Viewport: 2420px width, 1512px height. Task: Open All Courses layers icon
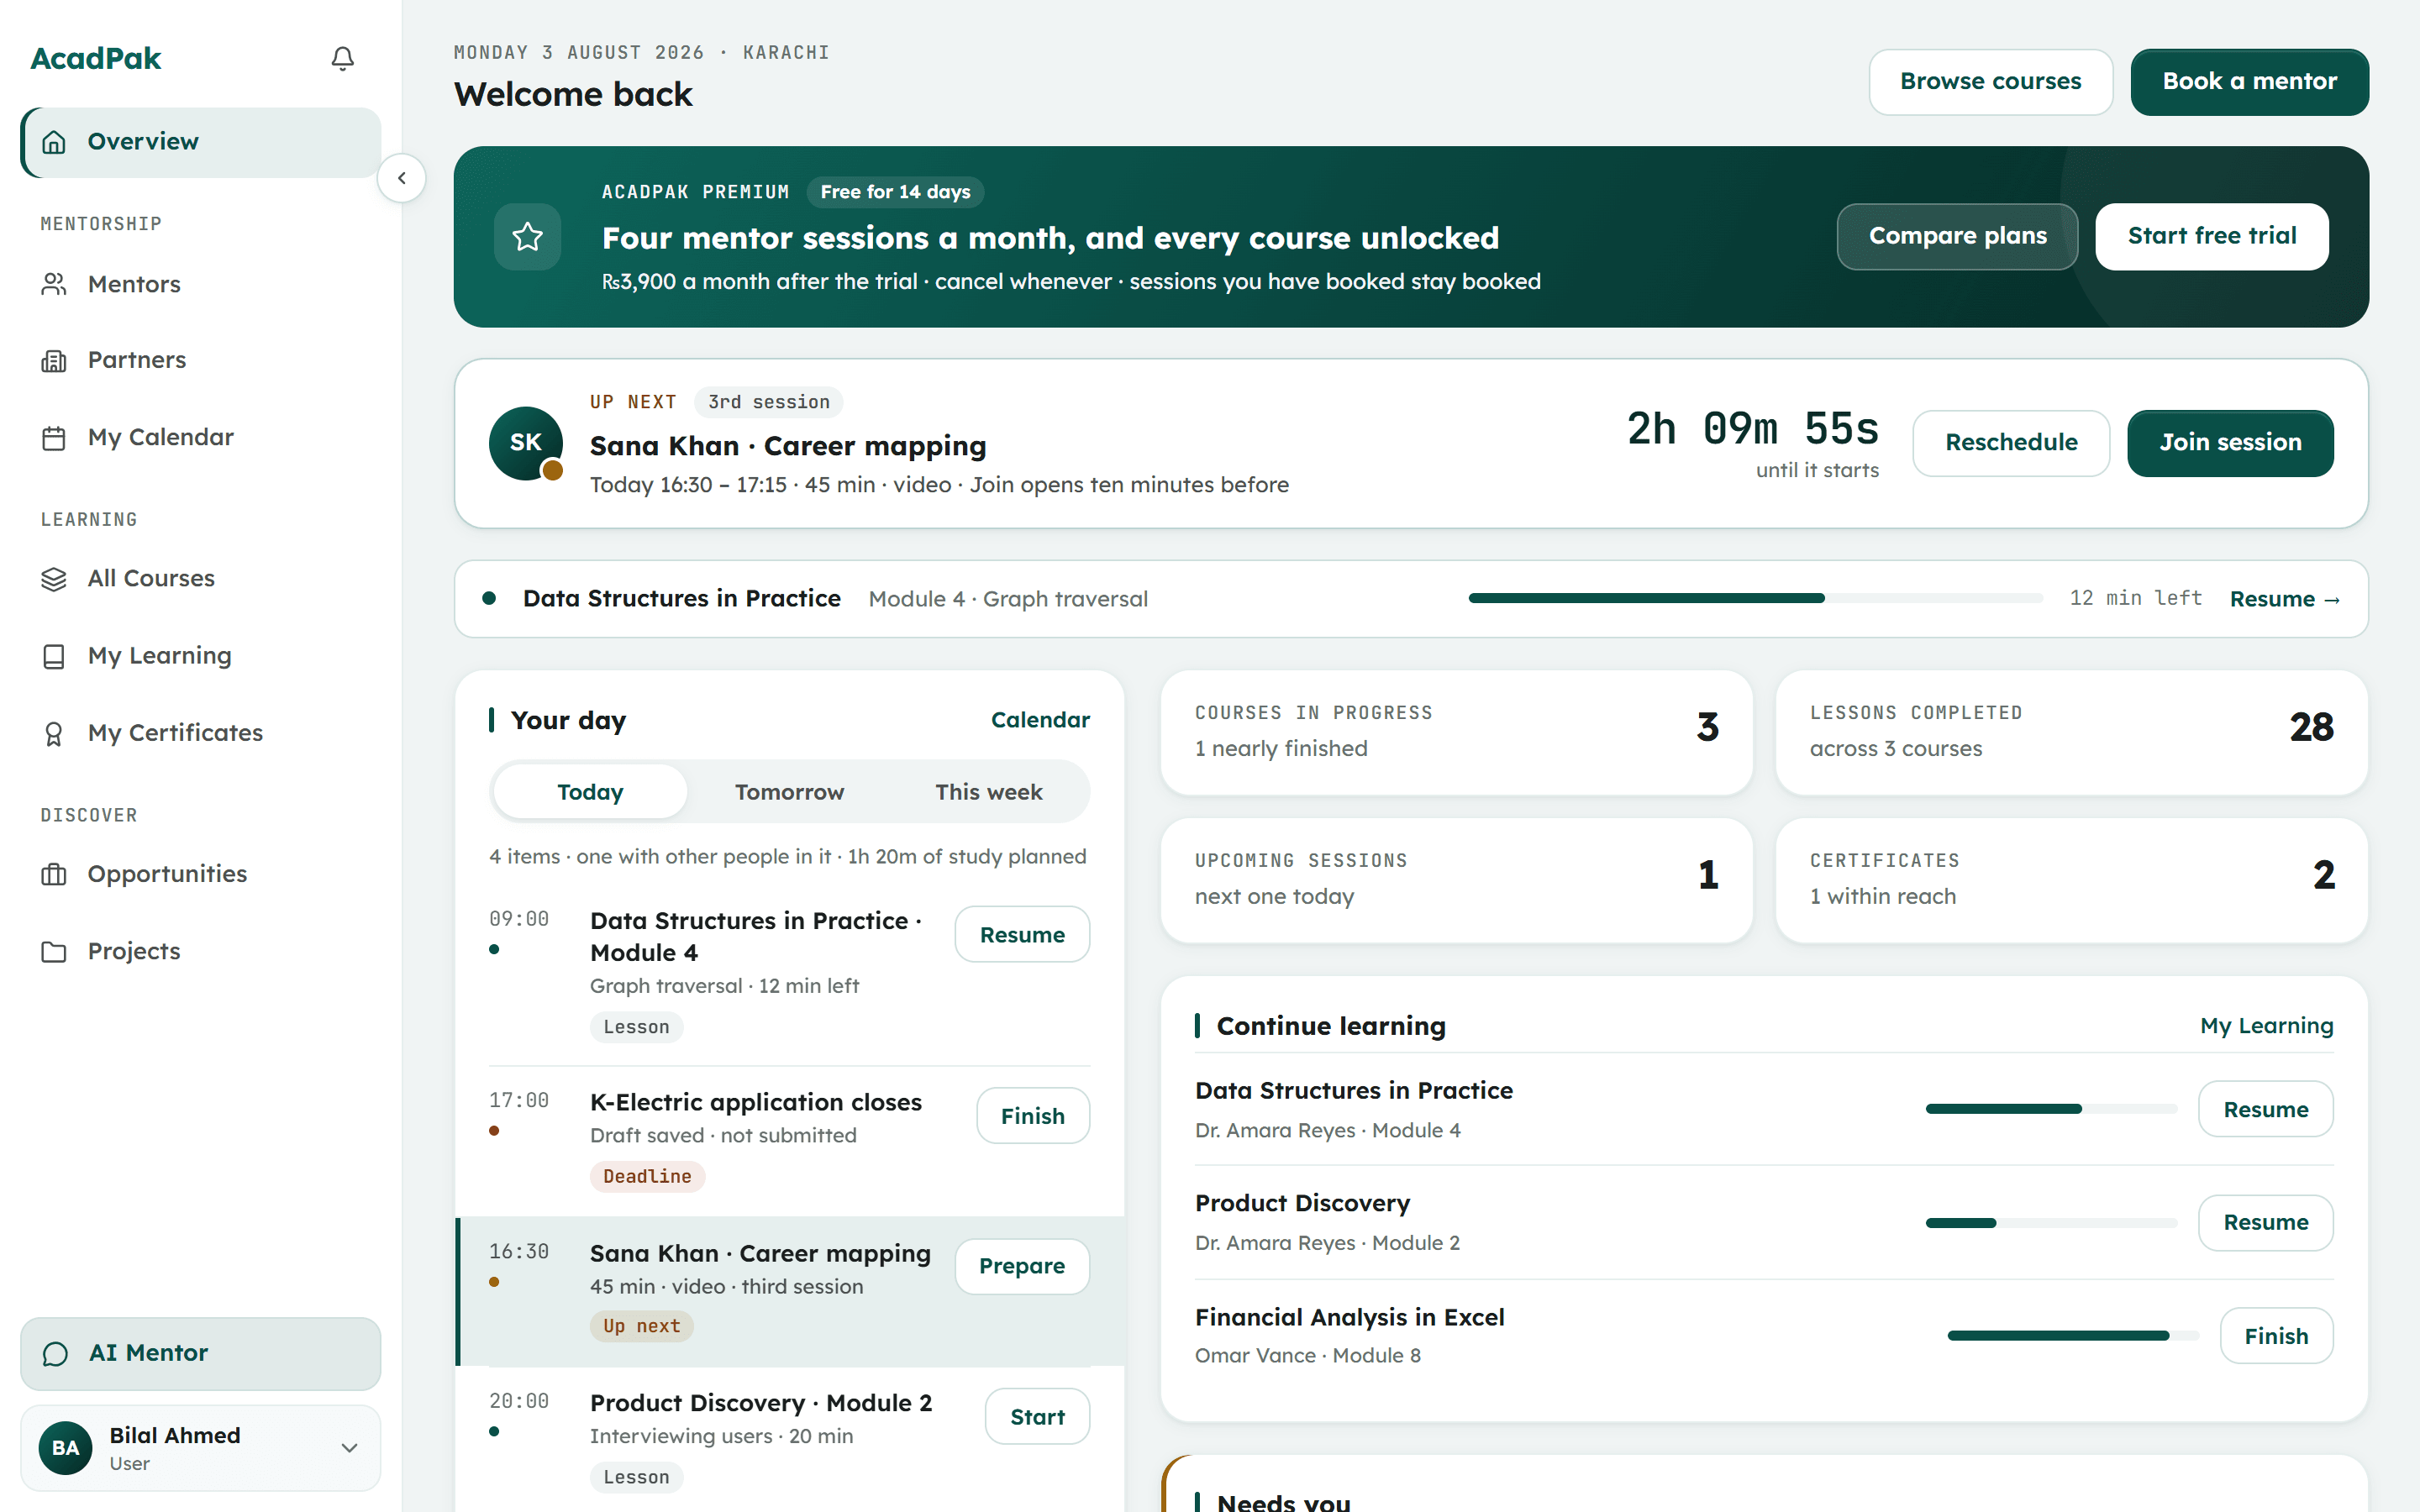[54, 579]
